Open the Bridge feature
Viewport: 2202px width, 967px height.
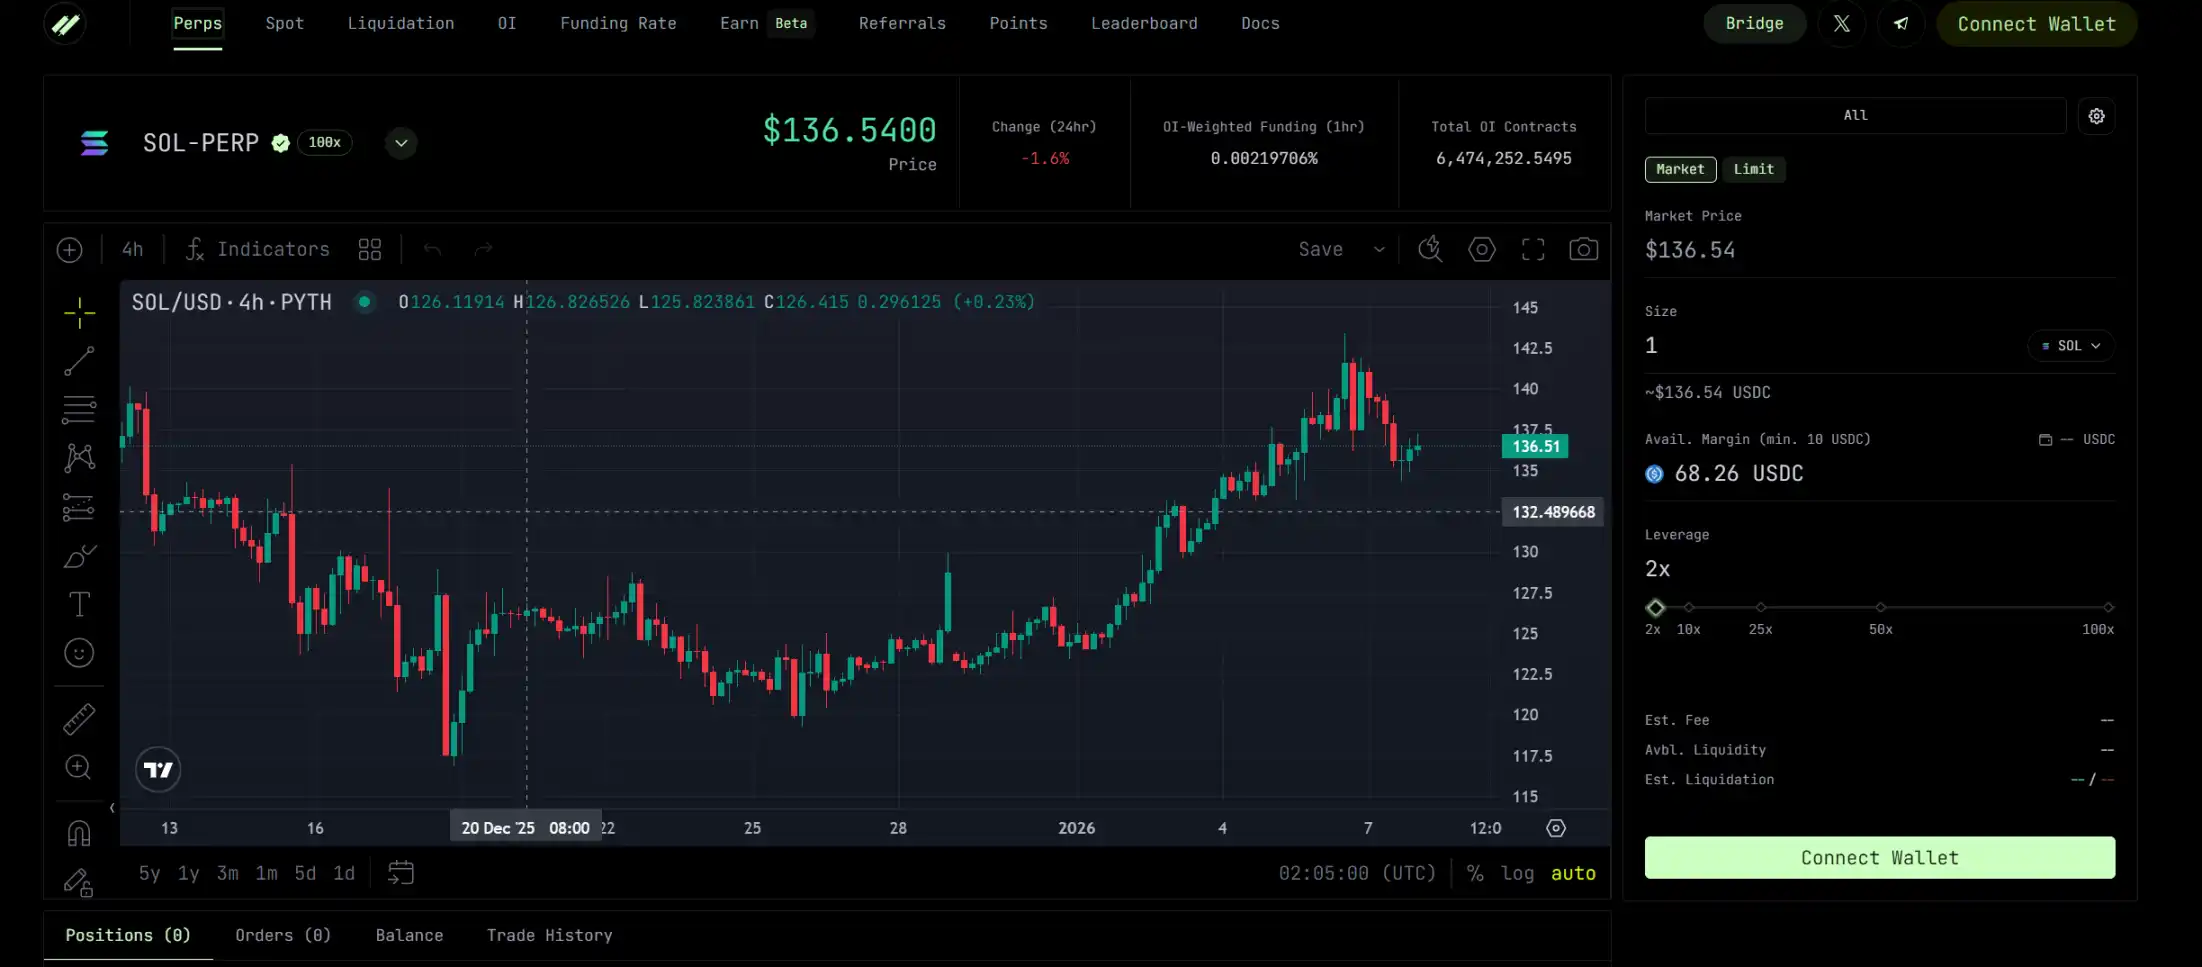point(1754,23)
